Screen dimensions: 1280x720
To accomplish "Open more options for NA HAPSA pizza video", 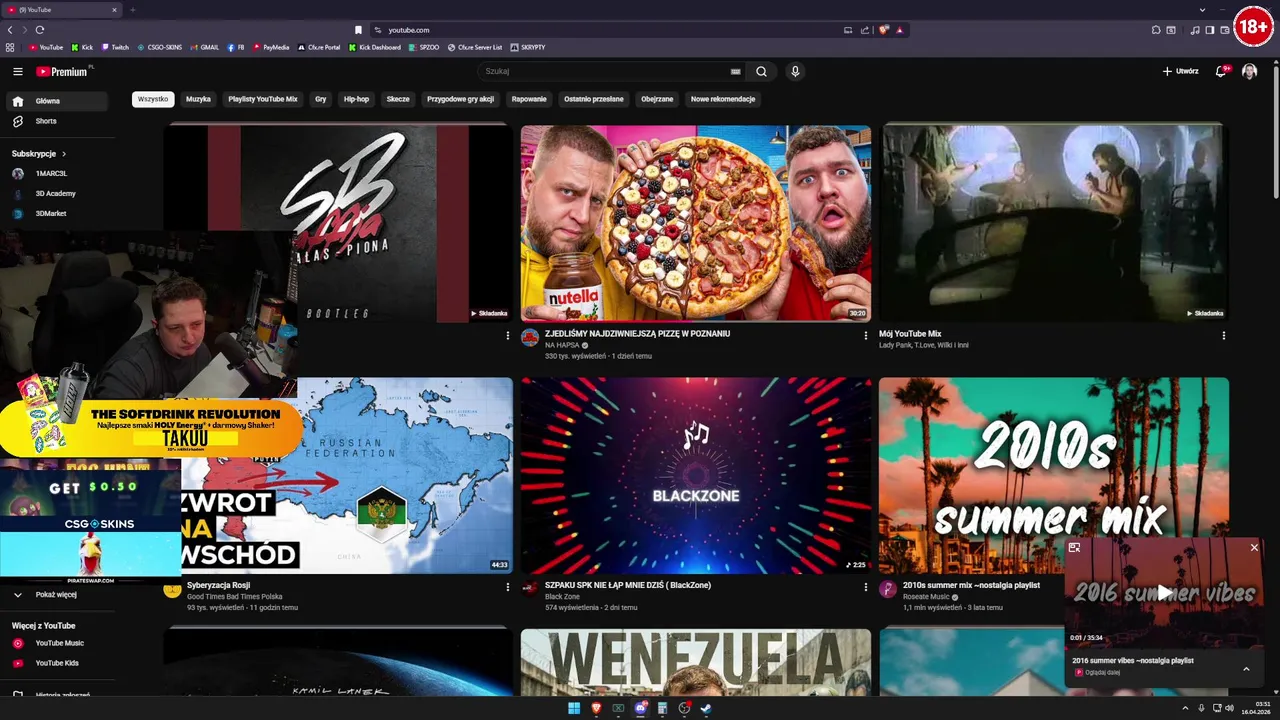I will click(866, 336).
